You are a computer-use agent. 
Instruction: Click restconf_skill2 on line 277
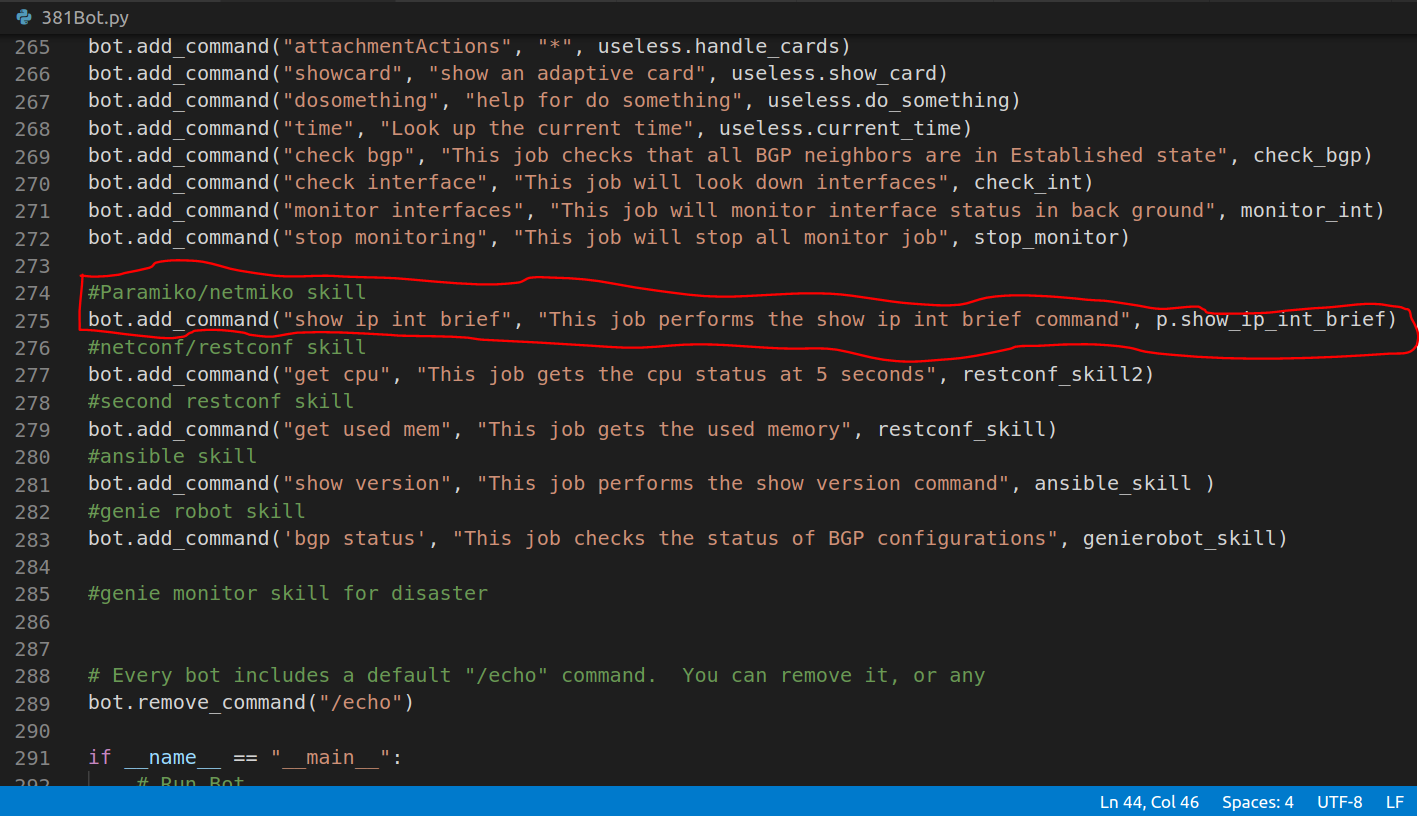pos(1052,374)
